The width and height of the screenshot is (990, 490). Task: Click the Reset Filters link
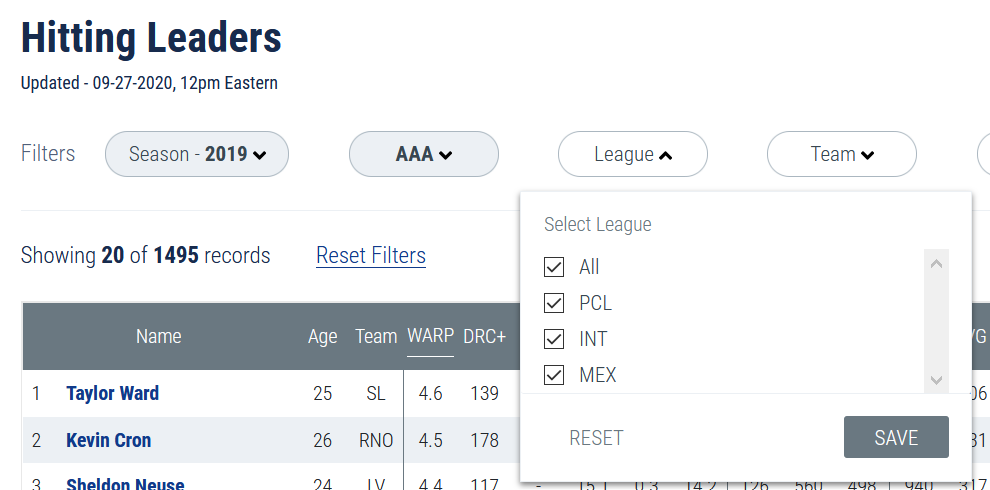click(x=371, y=256)
